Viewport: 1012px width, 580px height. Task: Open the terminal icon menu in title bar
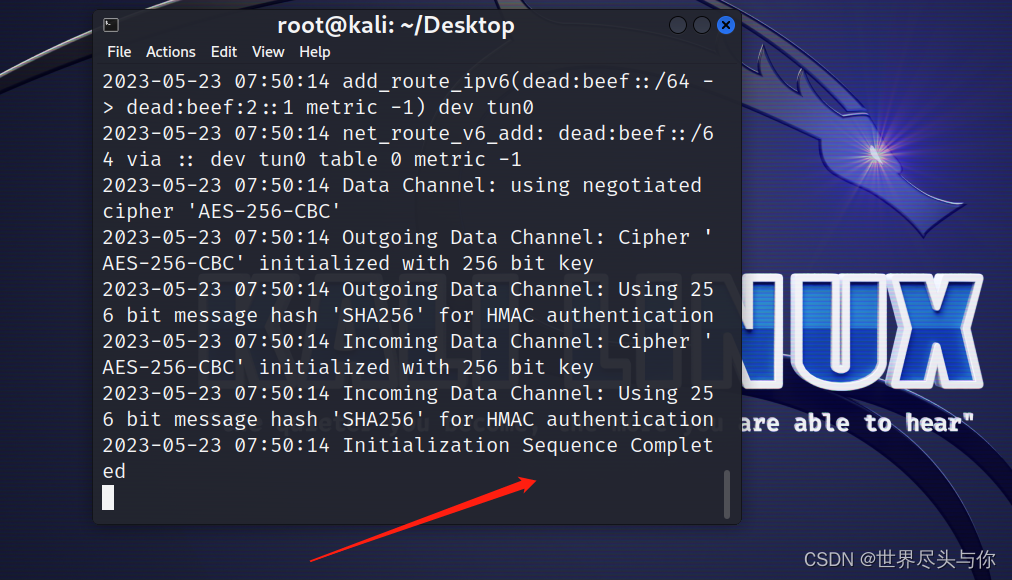[x=111, y=25]
